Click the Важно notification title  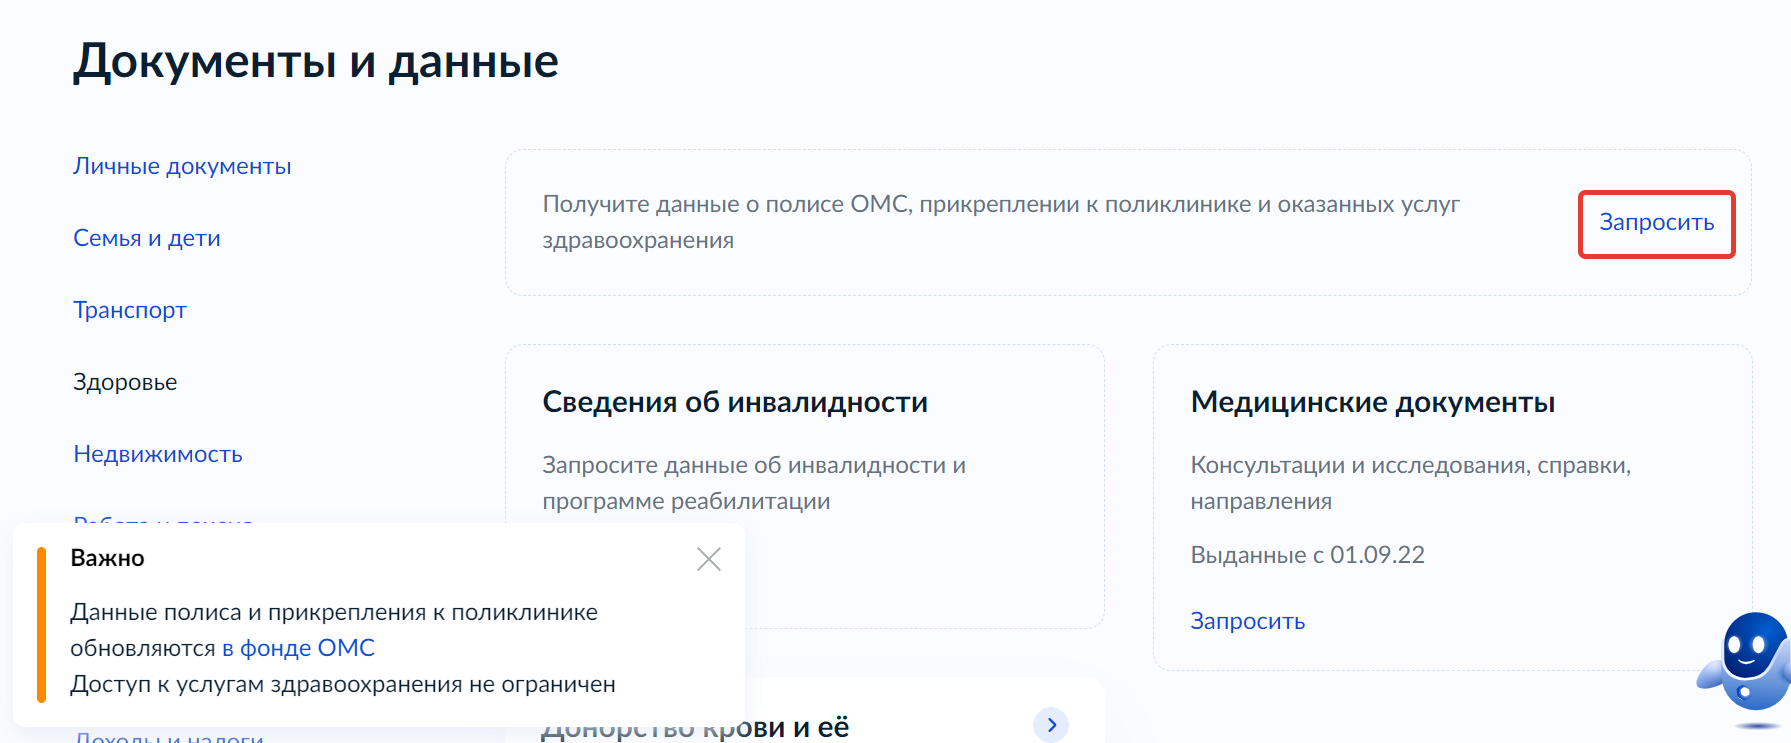108,558
